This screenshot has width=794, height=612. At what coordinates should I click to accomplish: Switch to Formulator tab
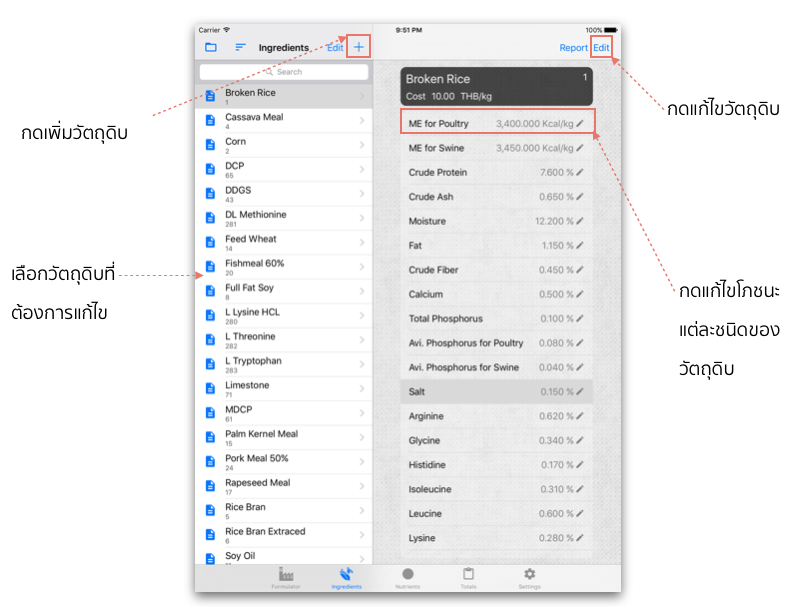(x=286, y=578)
